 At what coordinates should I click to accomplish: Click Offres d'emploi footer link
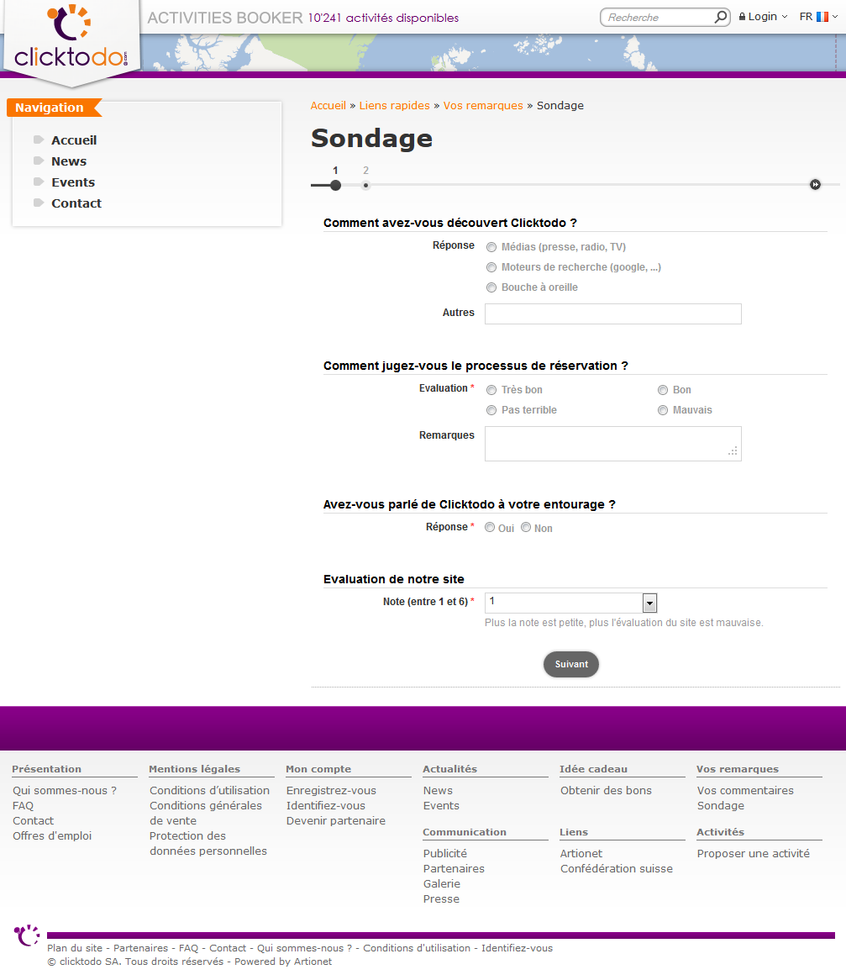[52, 836]
